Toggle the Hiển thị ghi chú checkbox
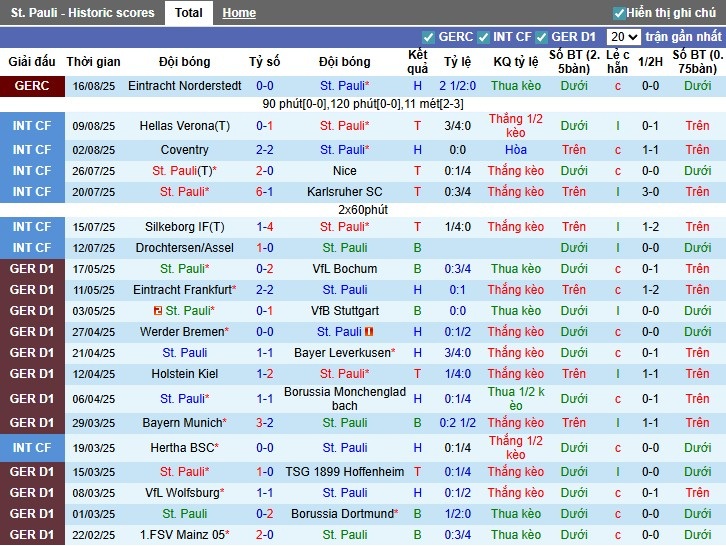Viewport: 726px width, 546px height. click(x=619, y=13)
